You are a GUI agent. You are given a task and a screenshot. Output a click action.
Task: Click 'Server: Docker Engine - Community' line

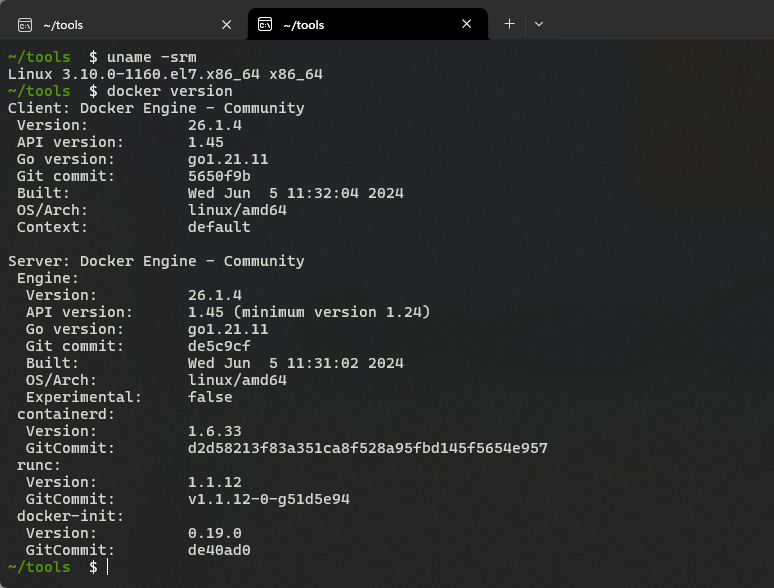[x=156, y=261]
